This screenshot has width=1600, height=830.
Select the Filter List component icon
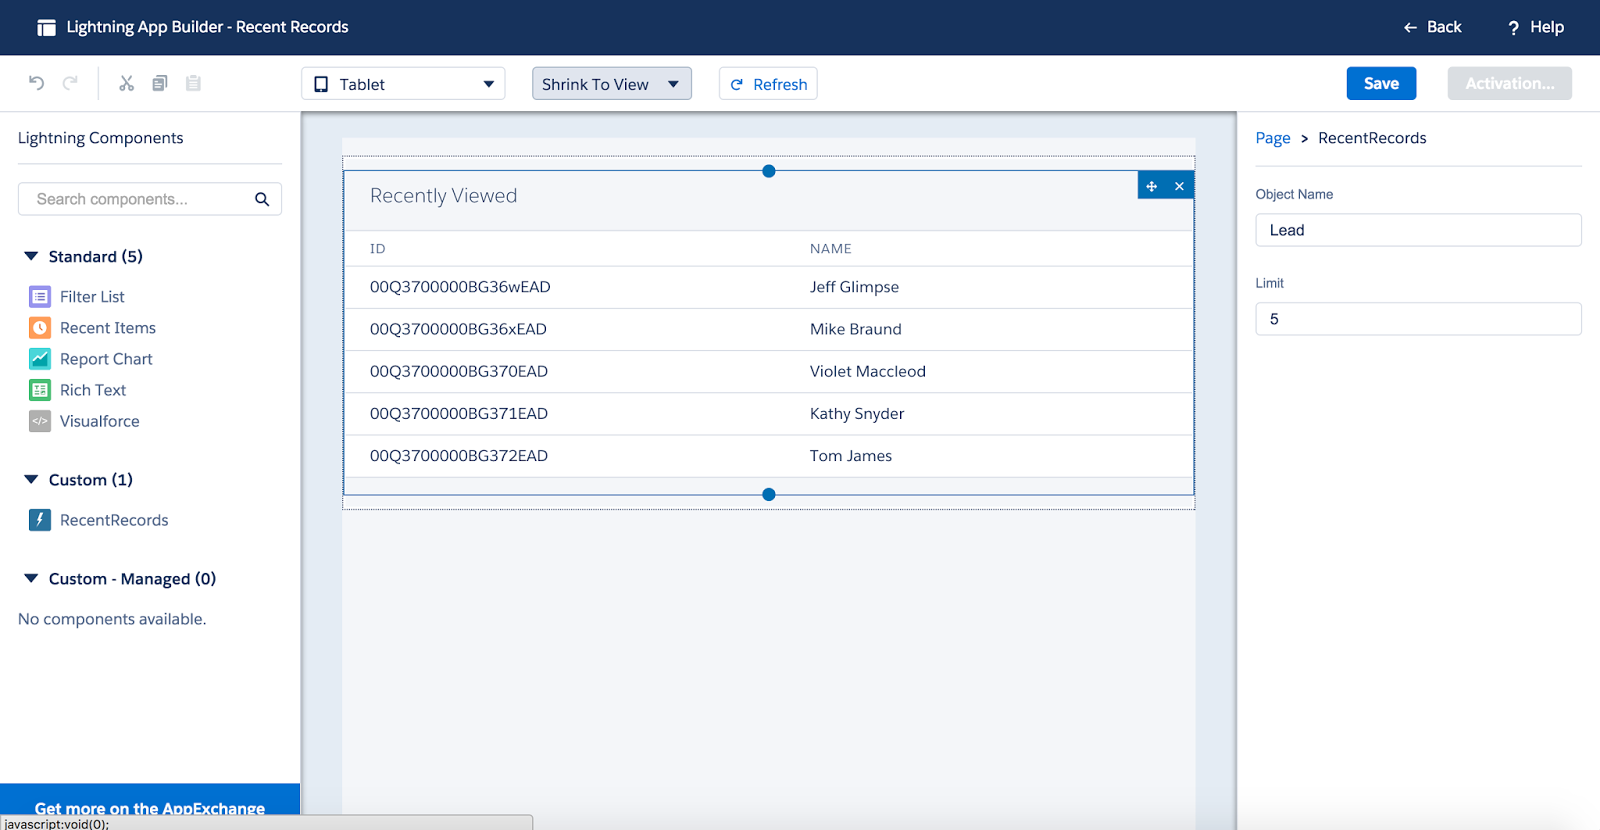coord(40,296)
